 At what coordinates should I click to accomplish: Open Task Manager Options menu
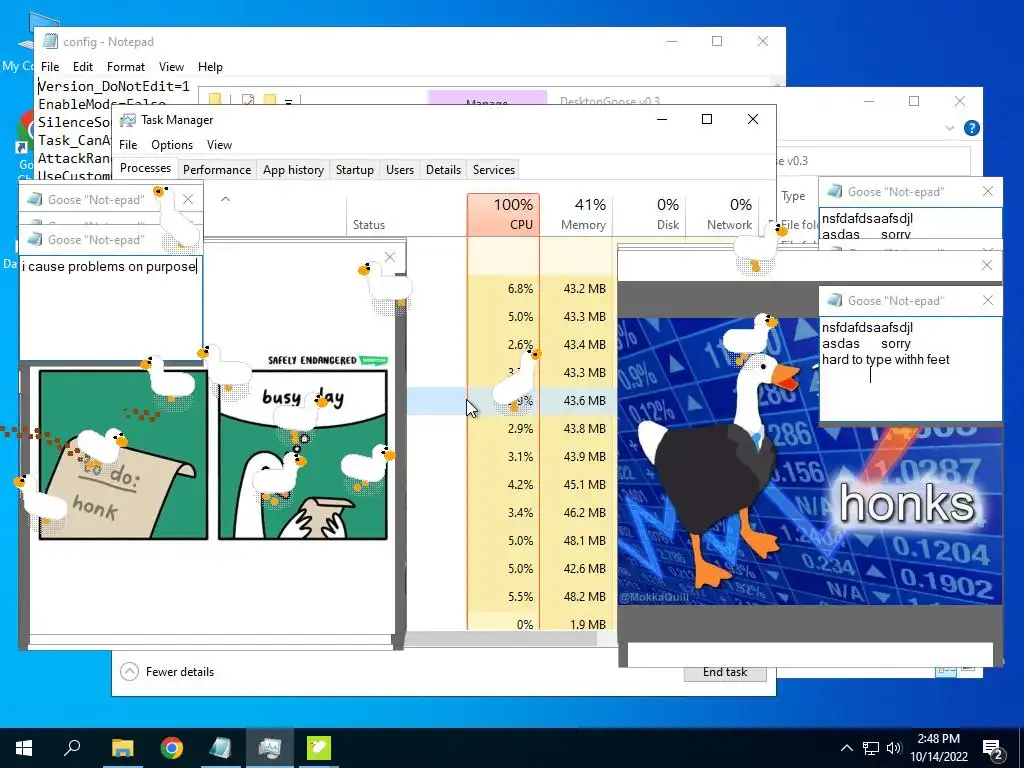172,145
